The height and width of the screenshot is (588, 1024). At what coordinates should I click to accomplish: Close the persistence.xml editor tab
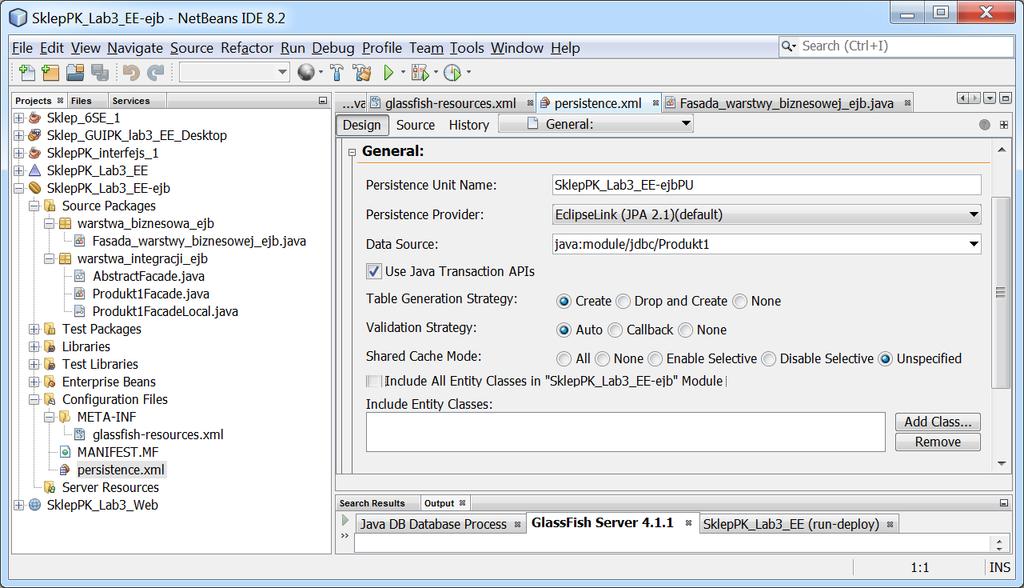655,103
